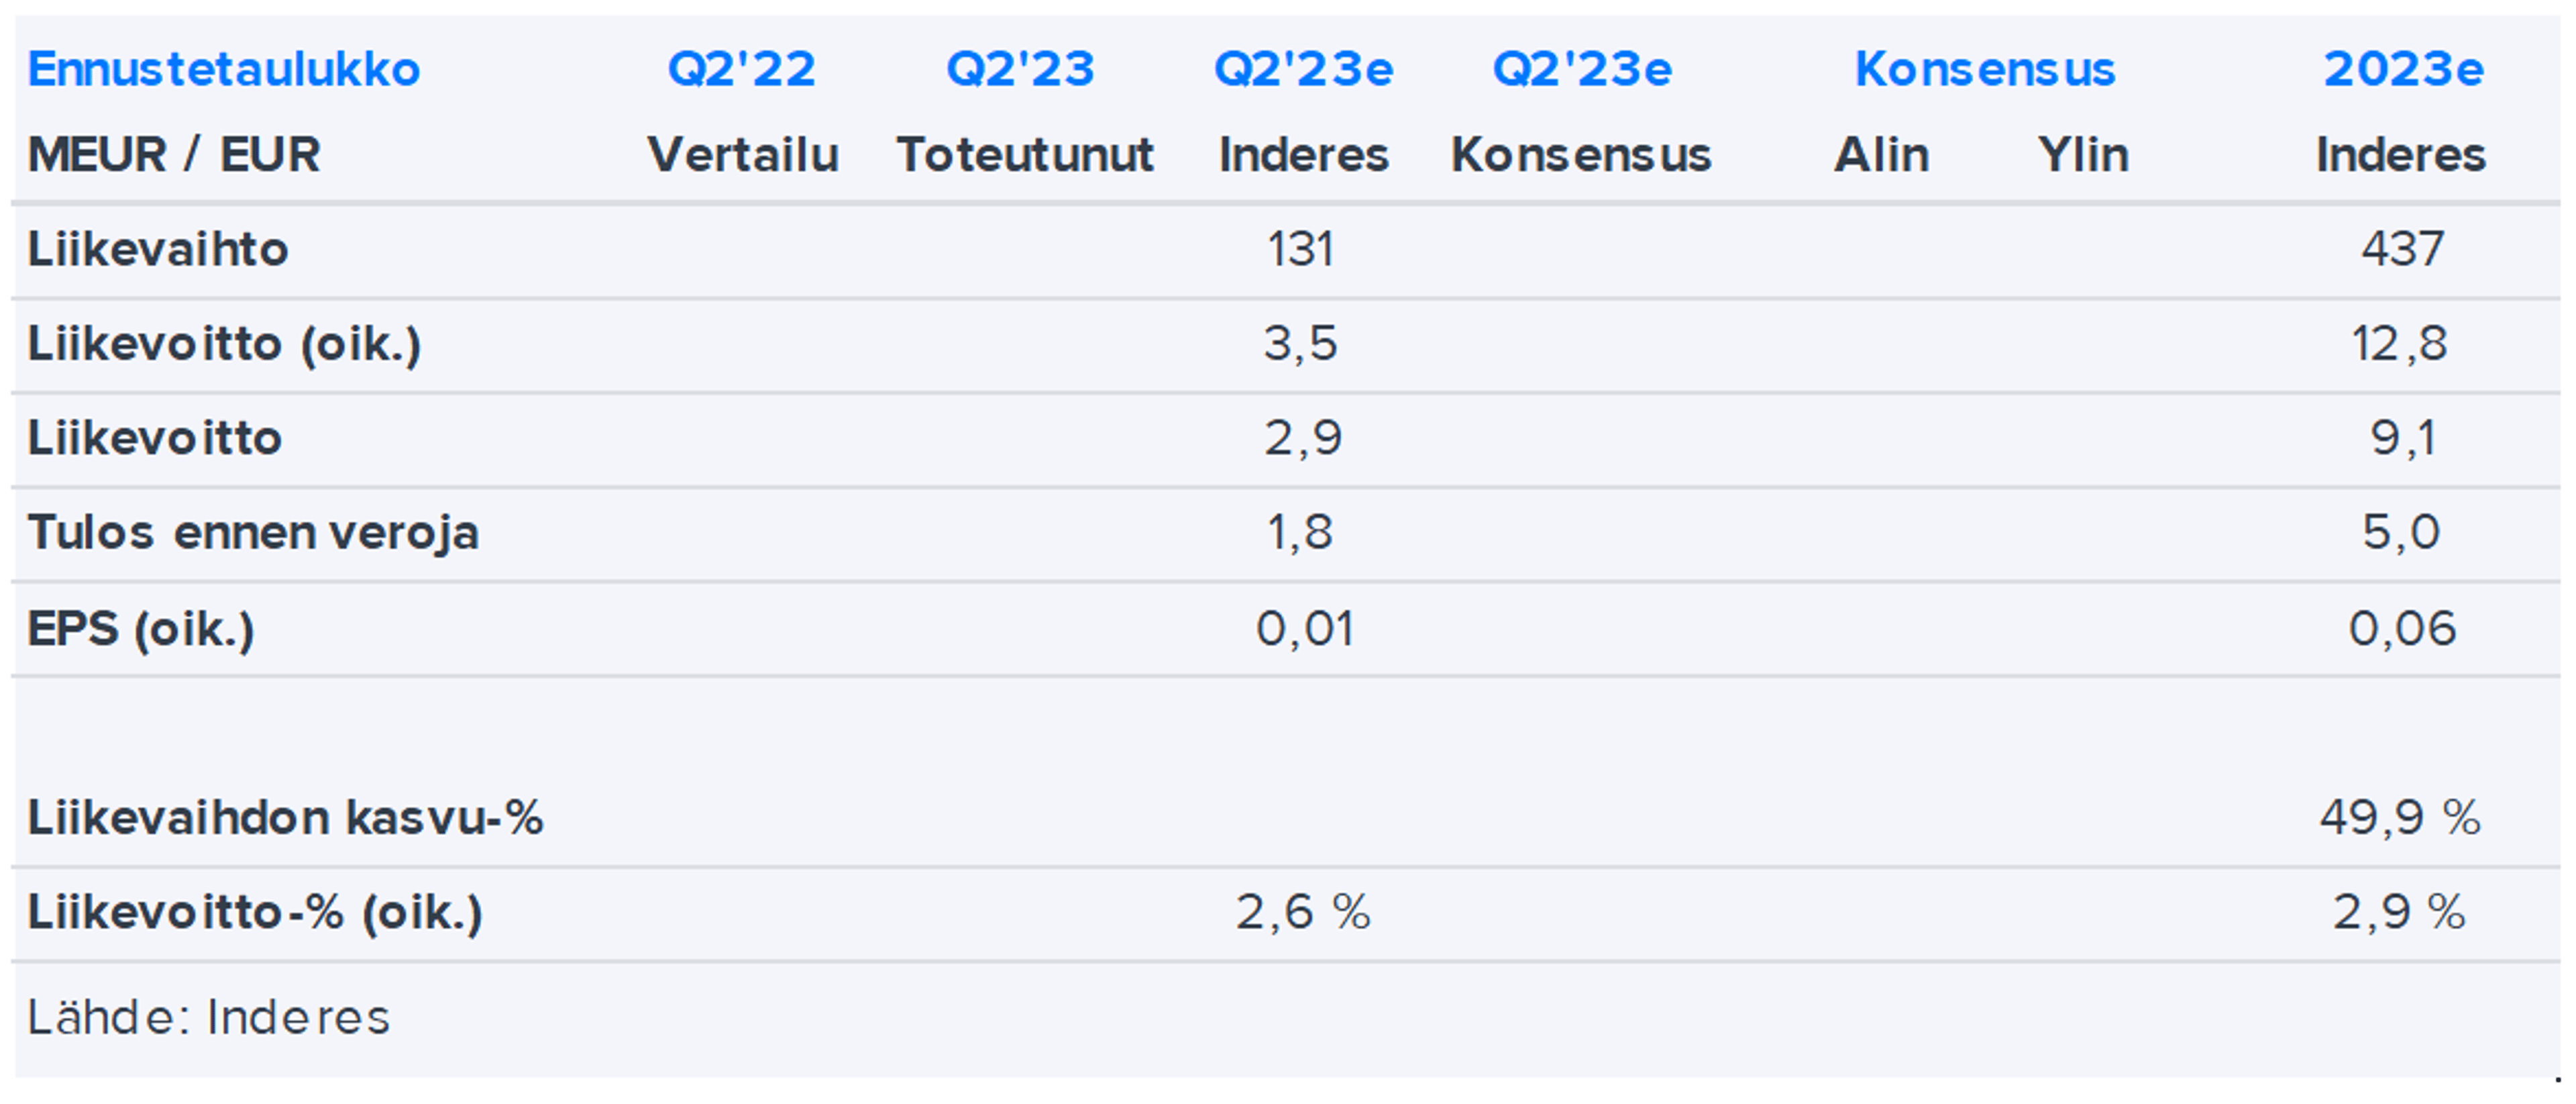
Task: Click the Konsensus header above Alin and Ylin
Action: [1984, 70]
